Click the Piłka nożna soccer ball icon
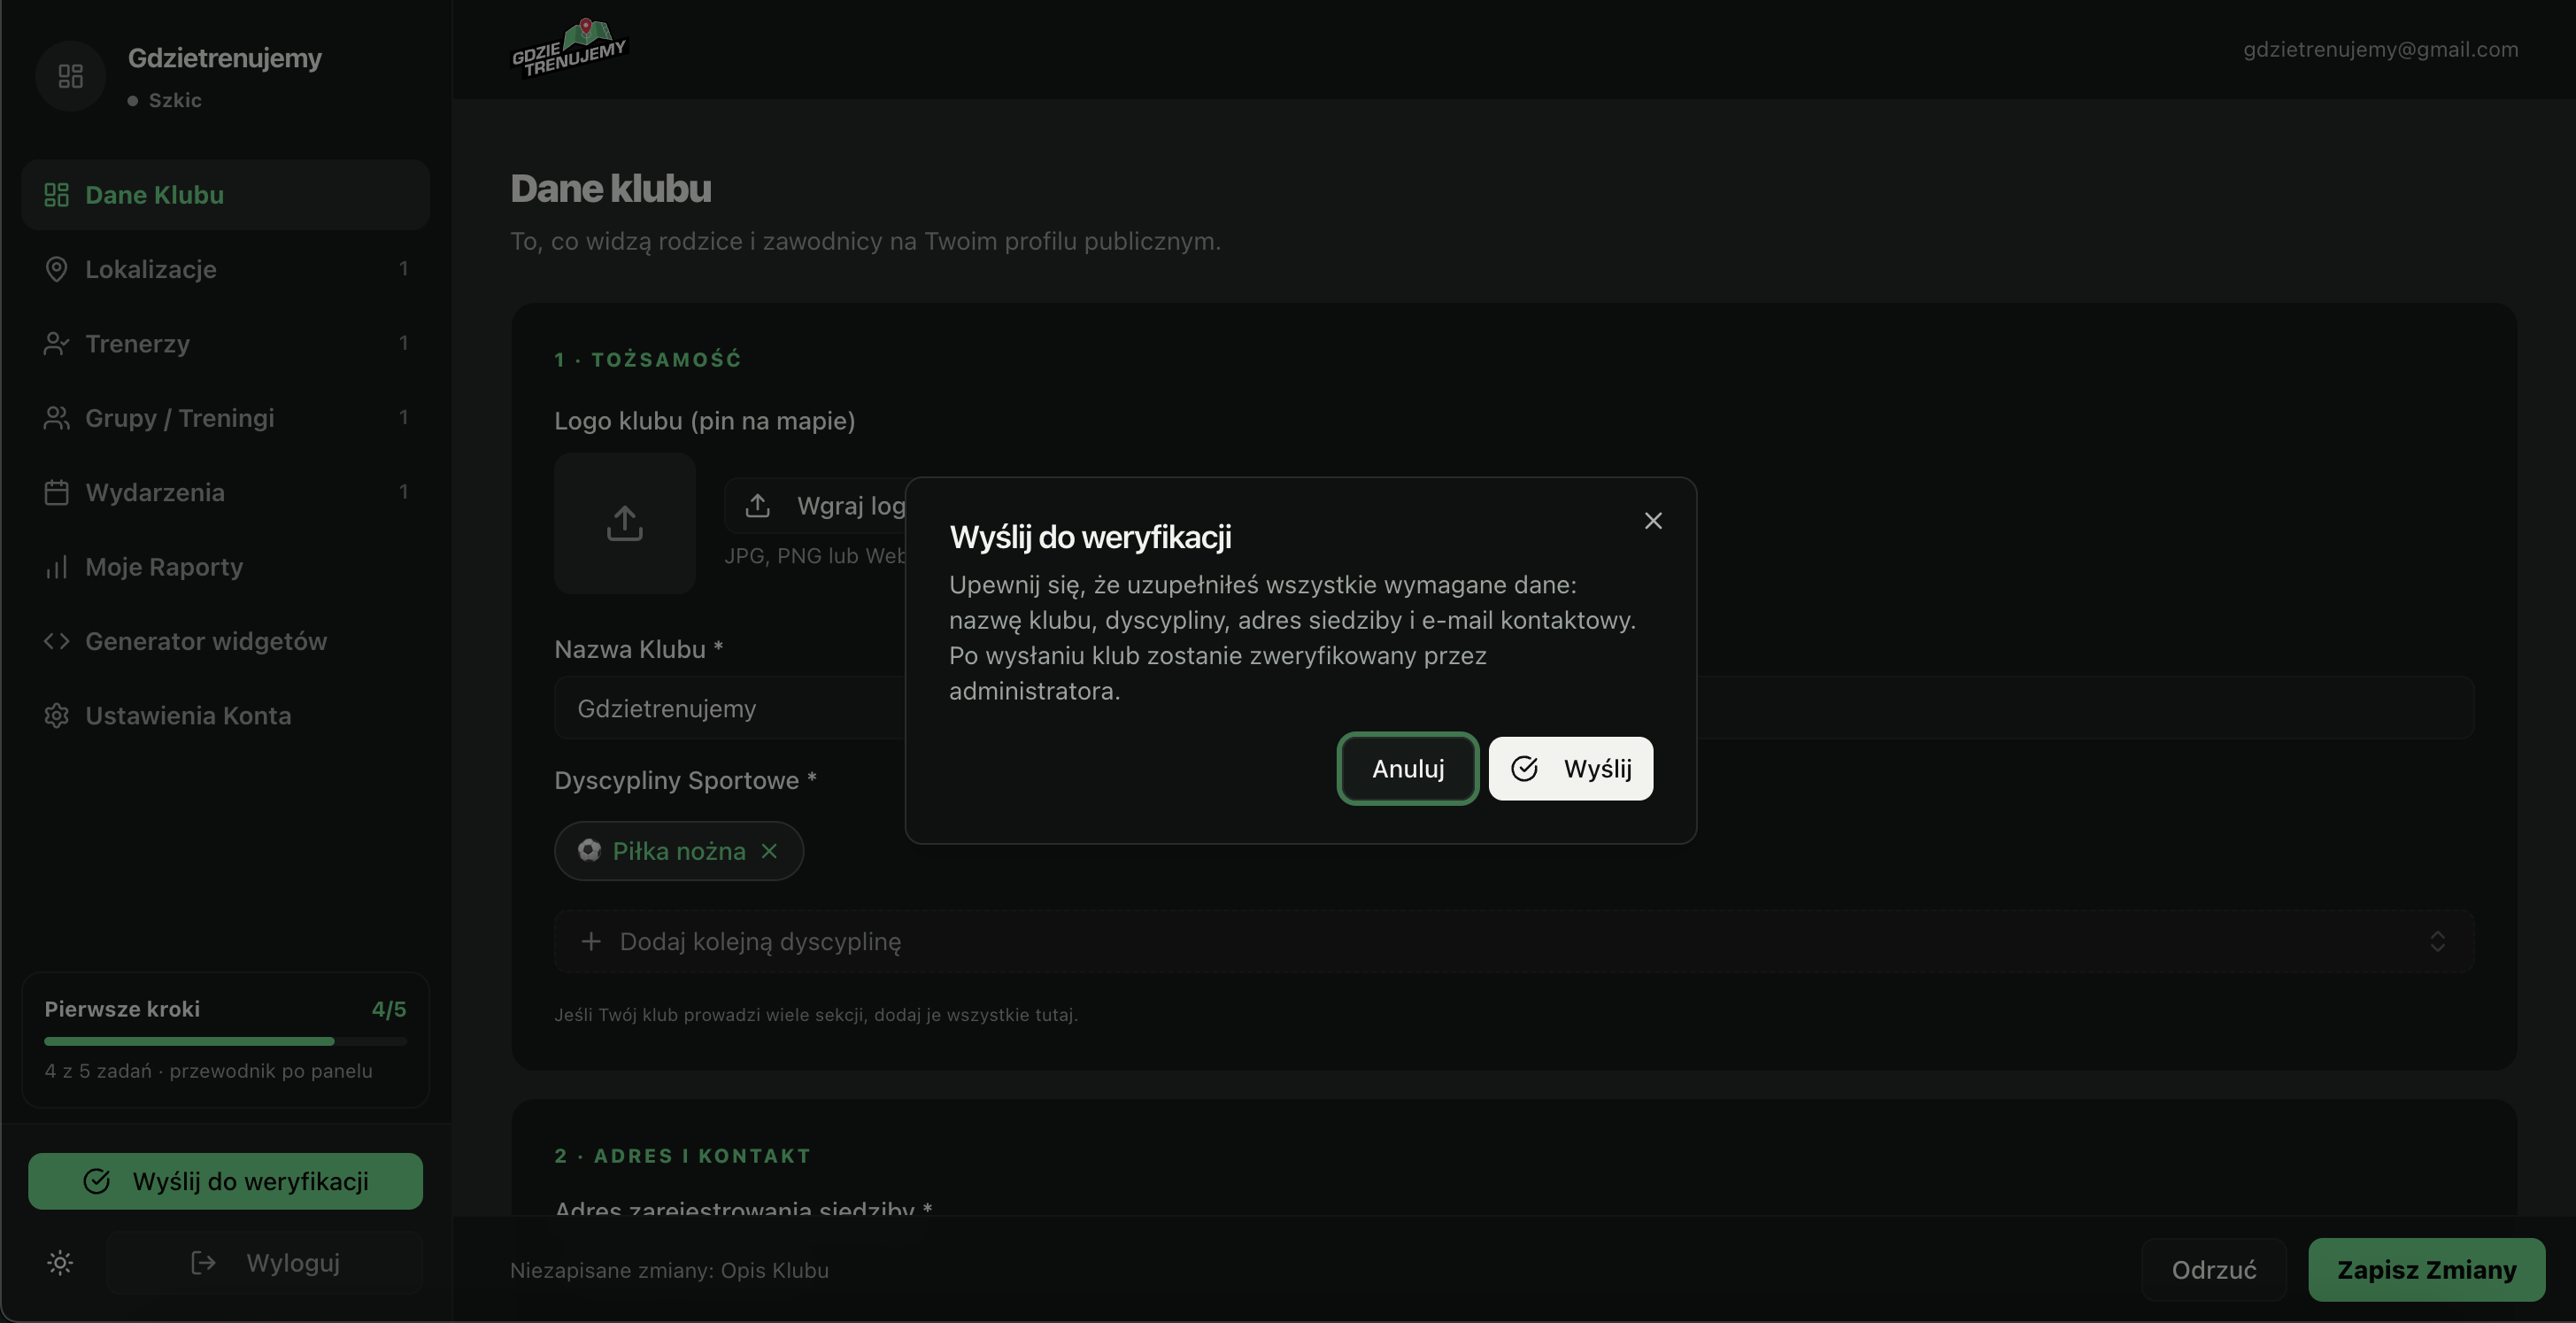 tap(589, 851)
